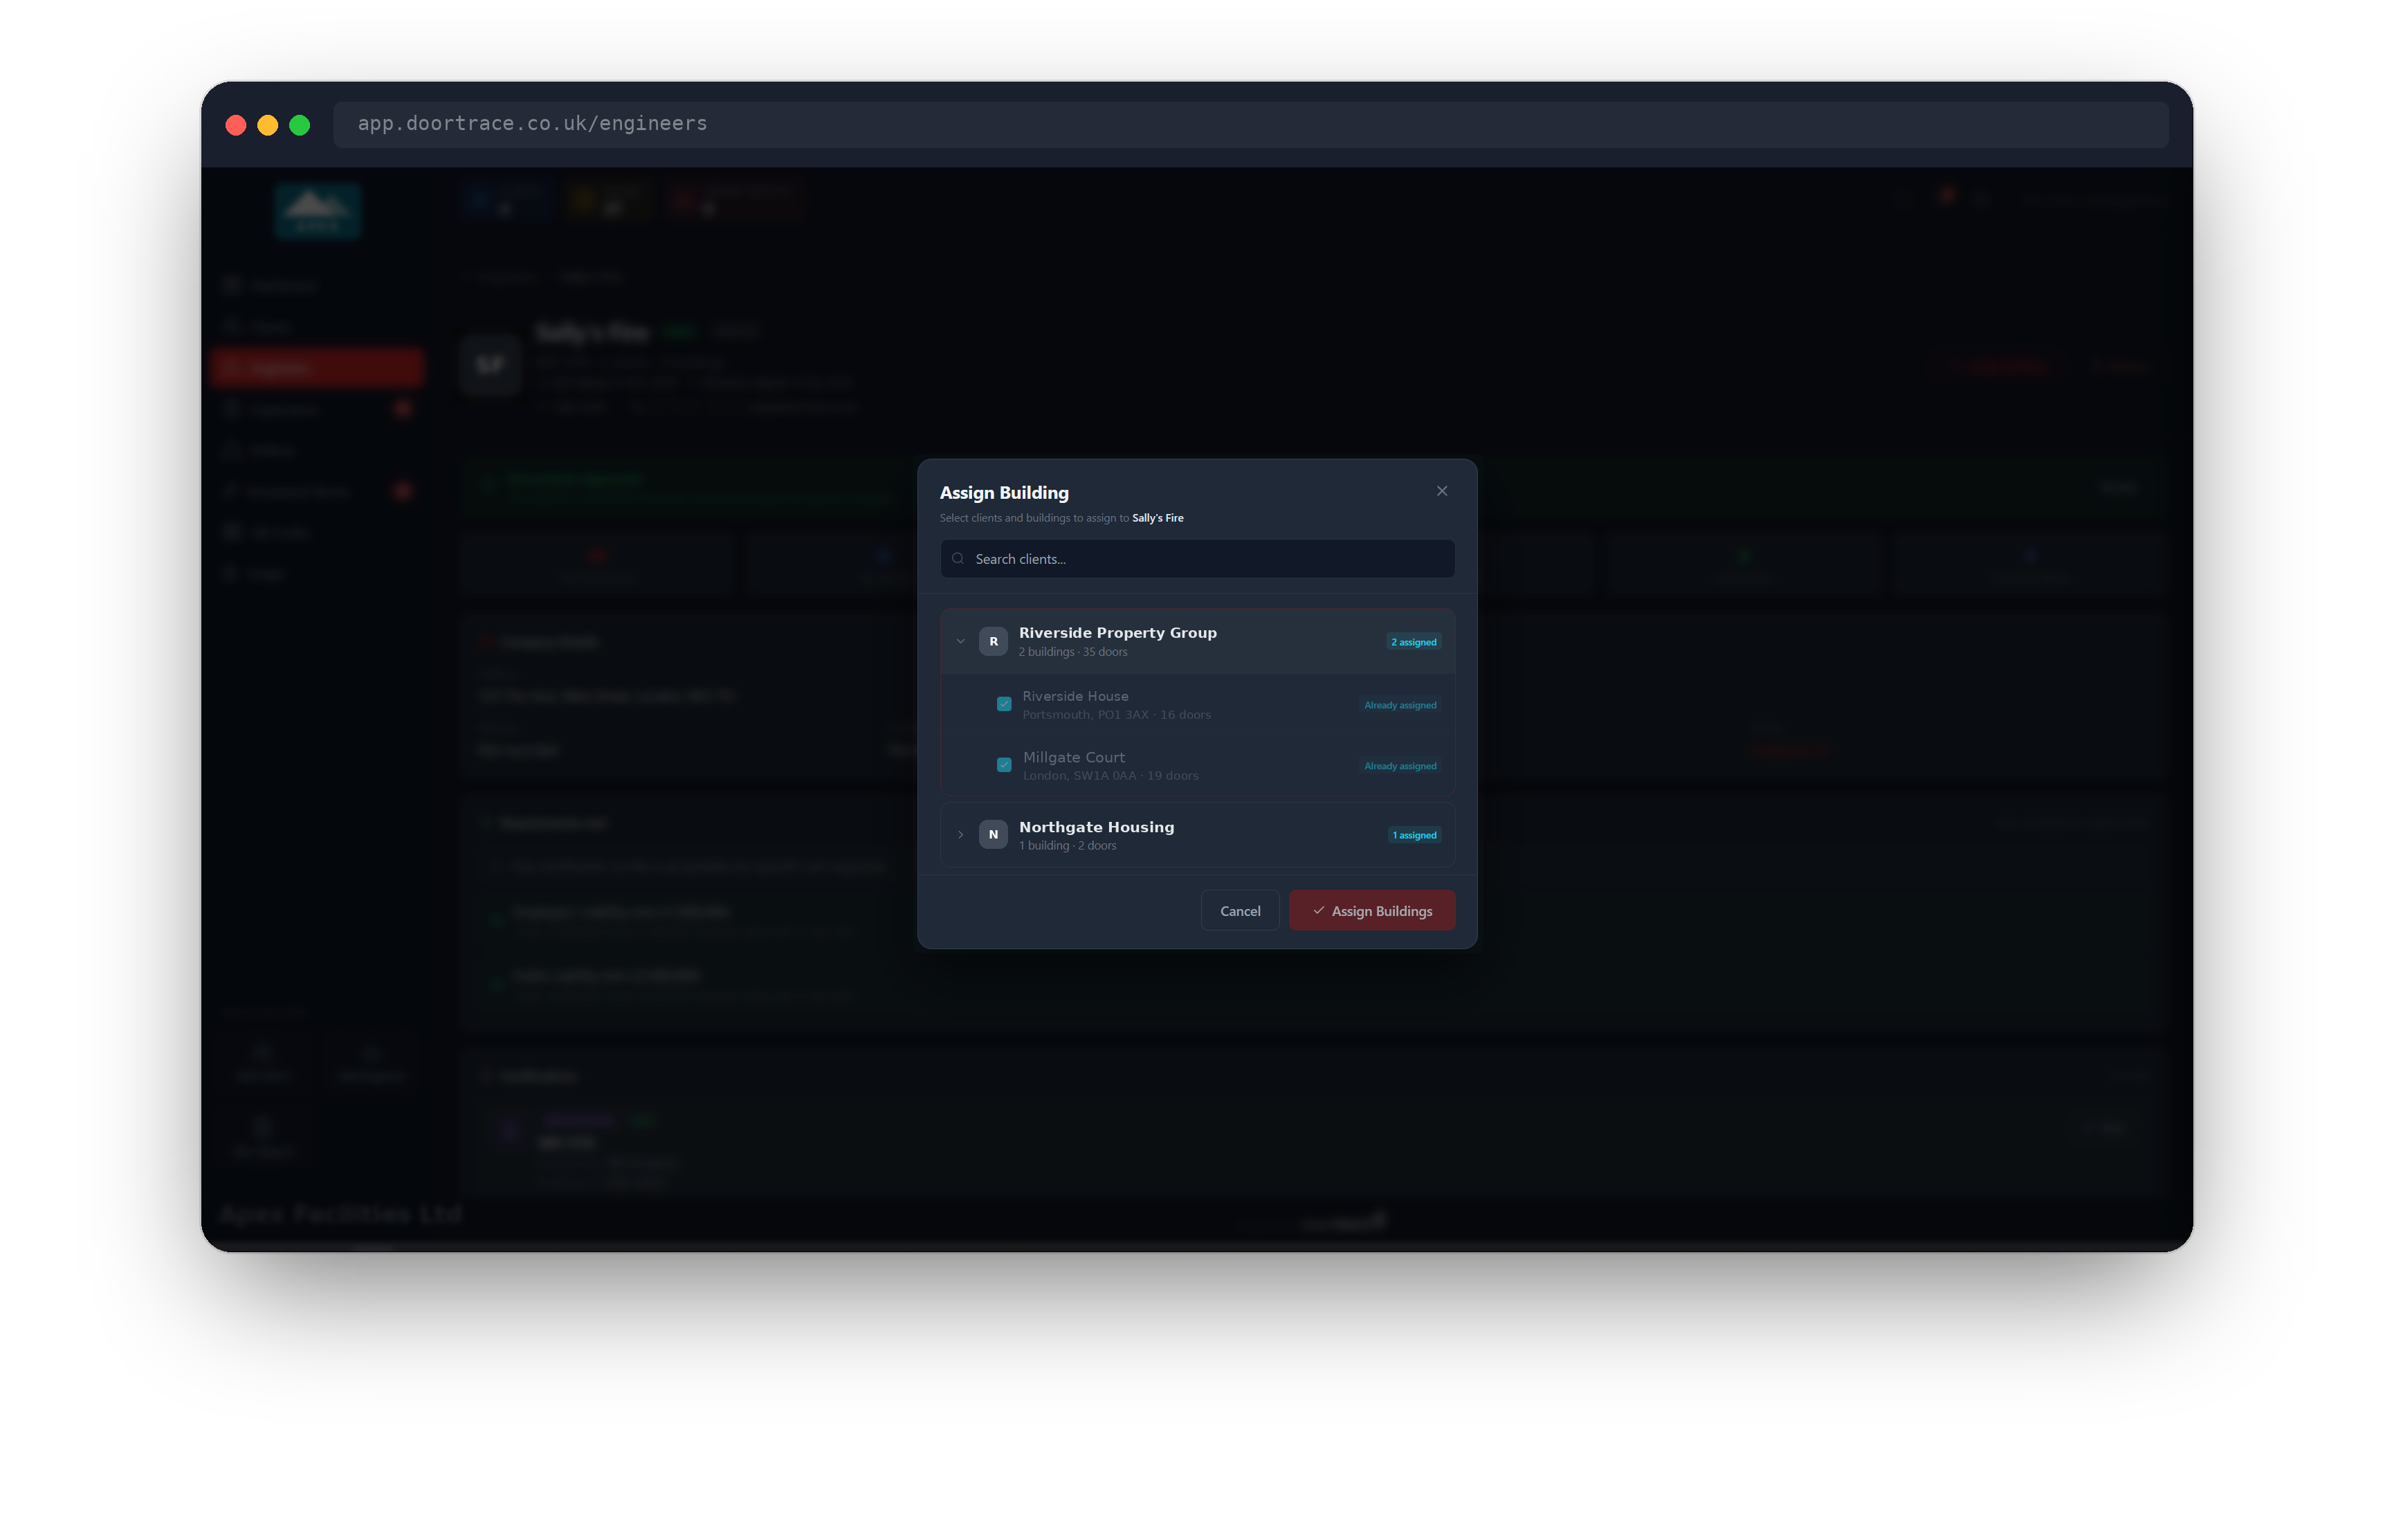
Task: Click Already assigned label for Millgate Court
Action: pos(1400,766)
